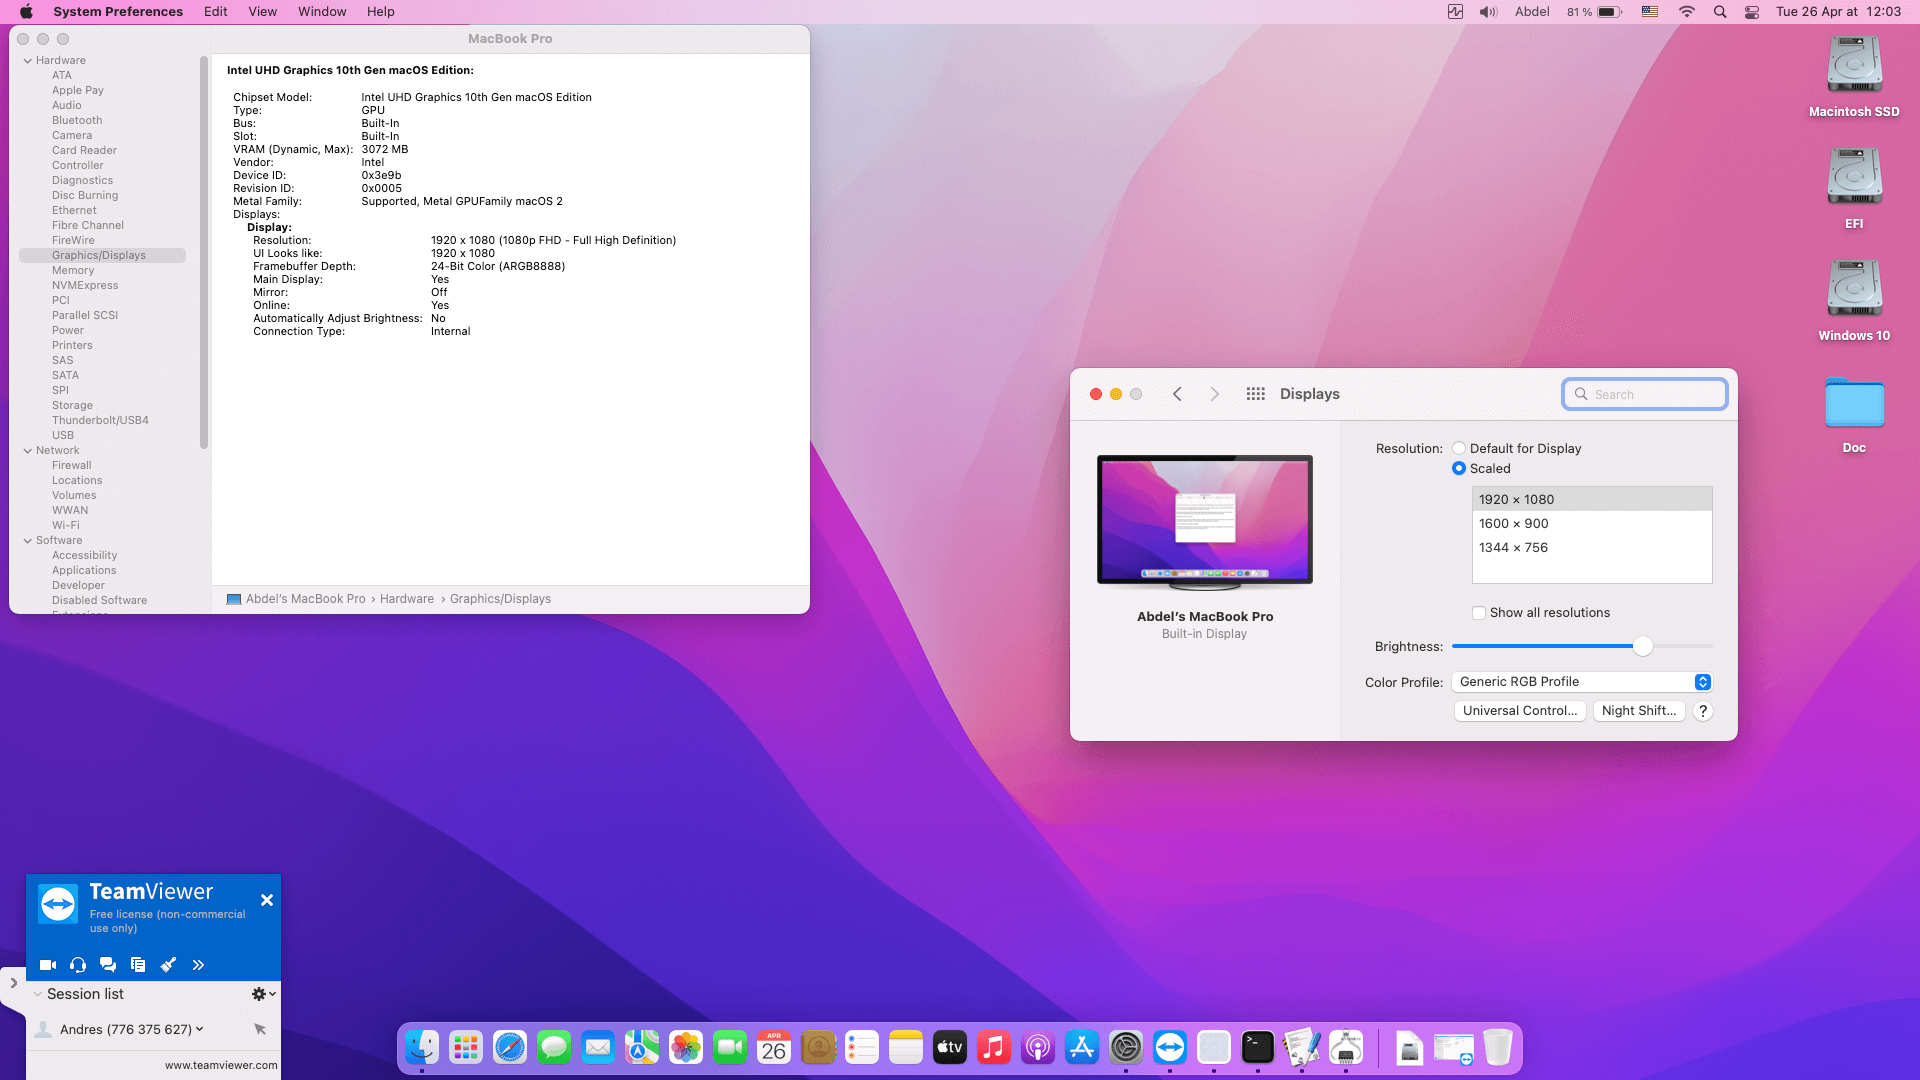Open the Apple TV app in the Dock
Screen dimensions: 1920x1080
pos(950,1047)
